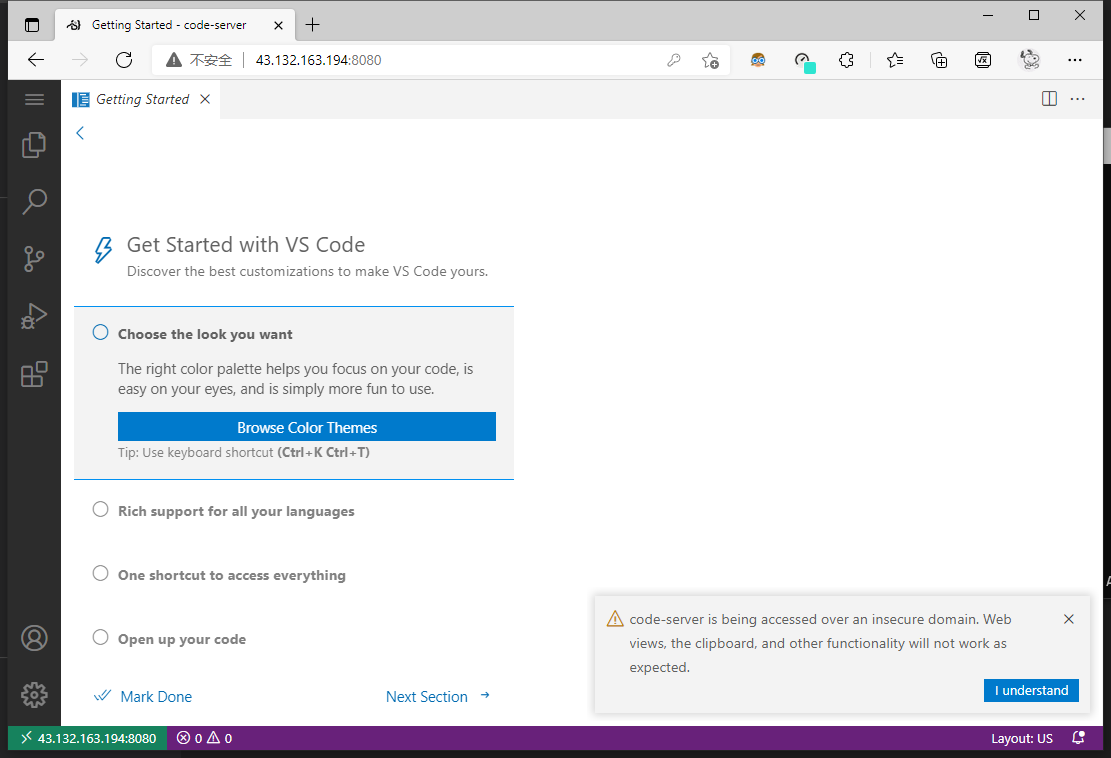Viewport: 1111px width, 758px height.
Task: Select 'Rich support for all your languages' step
Action: [236, 511]
